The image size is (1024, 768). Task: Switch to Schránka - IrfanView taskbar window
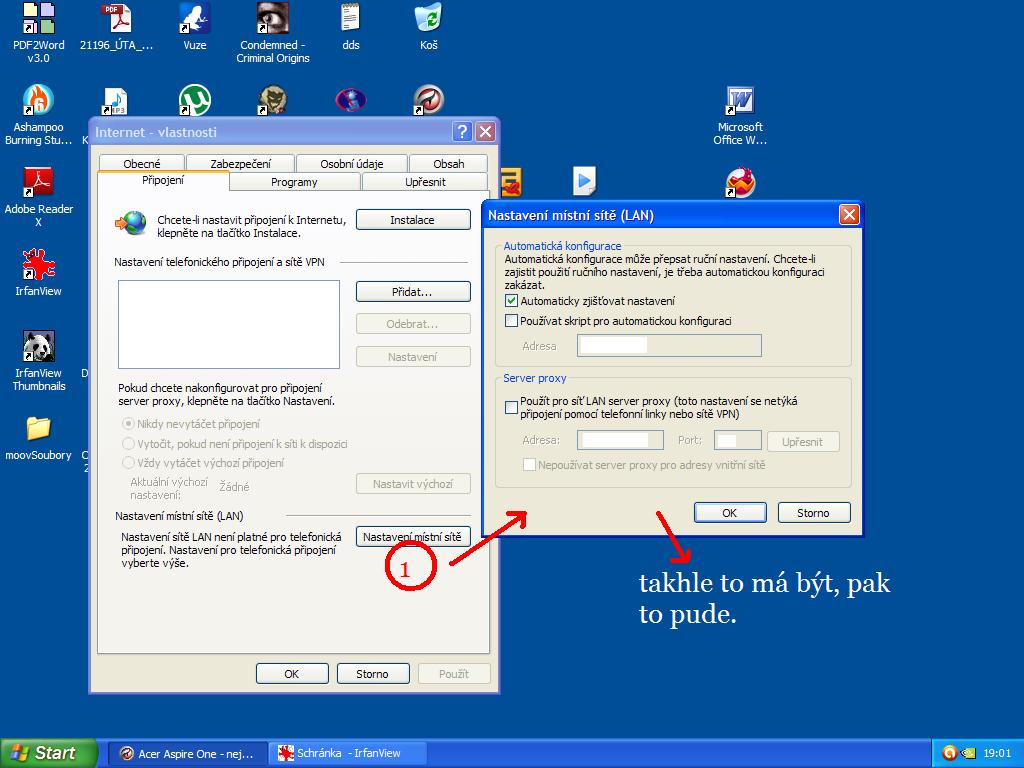point(348,753)
